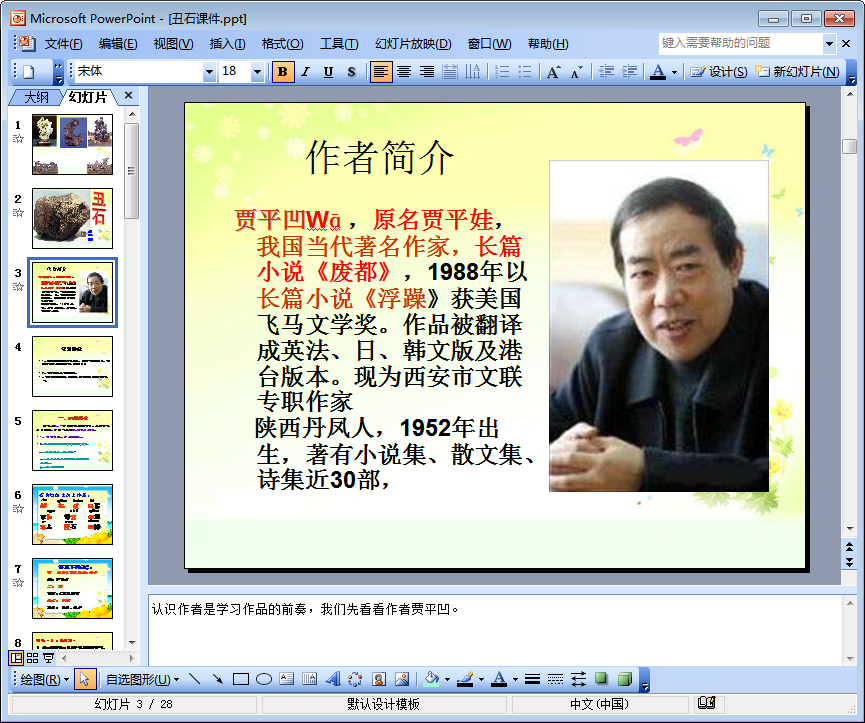Open 视图(V) menu
865x723 pixels.
[173, 44]
